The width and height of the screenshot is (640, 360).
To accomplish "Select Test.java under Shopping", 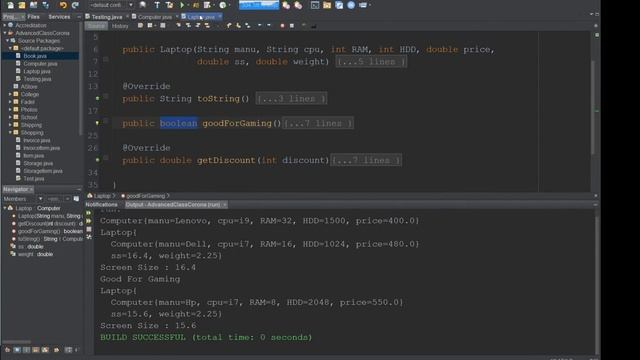I will click(33, 179).
